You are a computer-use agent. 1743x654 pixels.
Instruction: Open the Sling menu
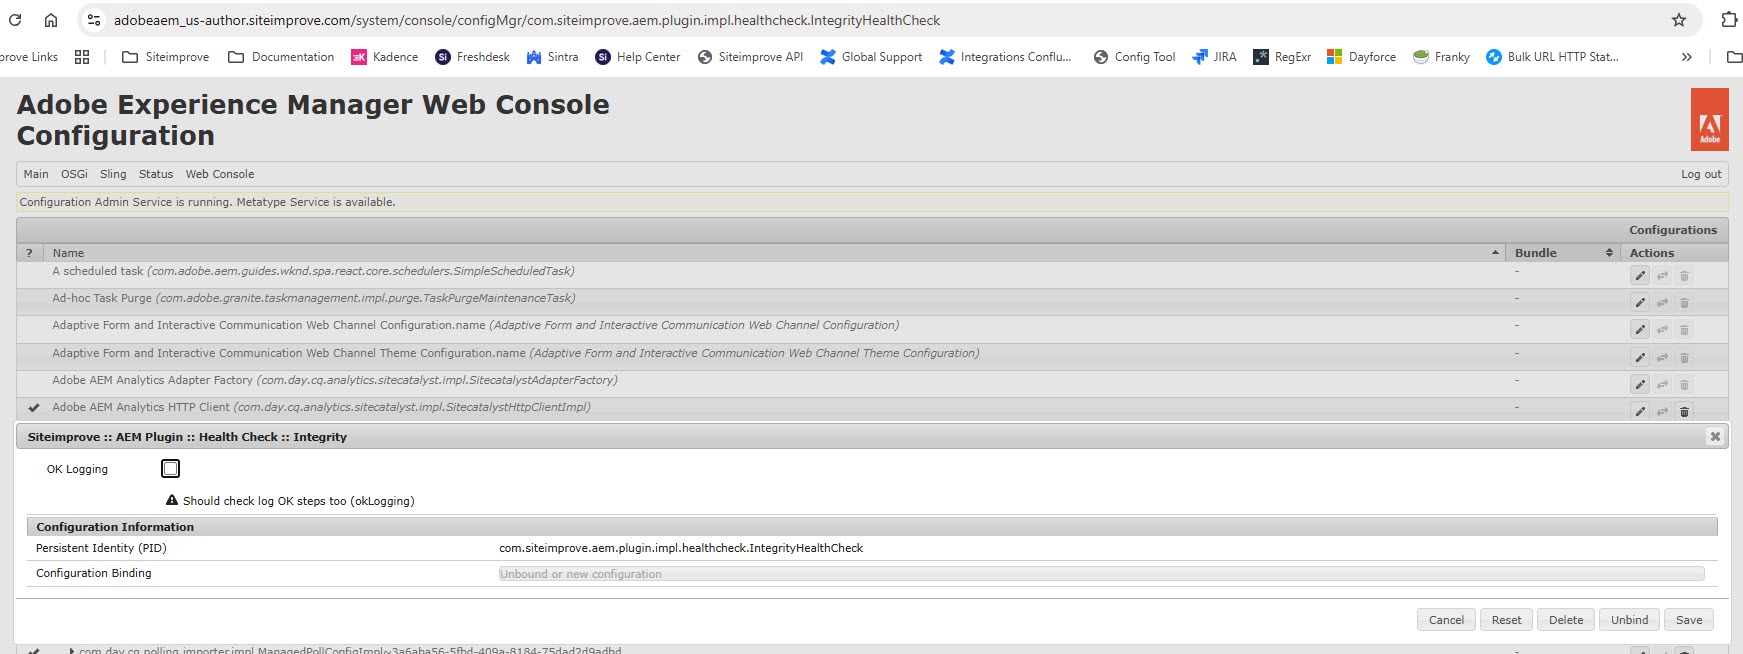[113, 174]
